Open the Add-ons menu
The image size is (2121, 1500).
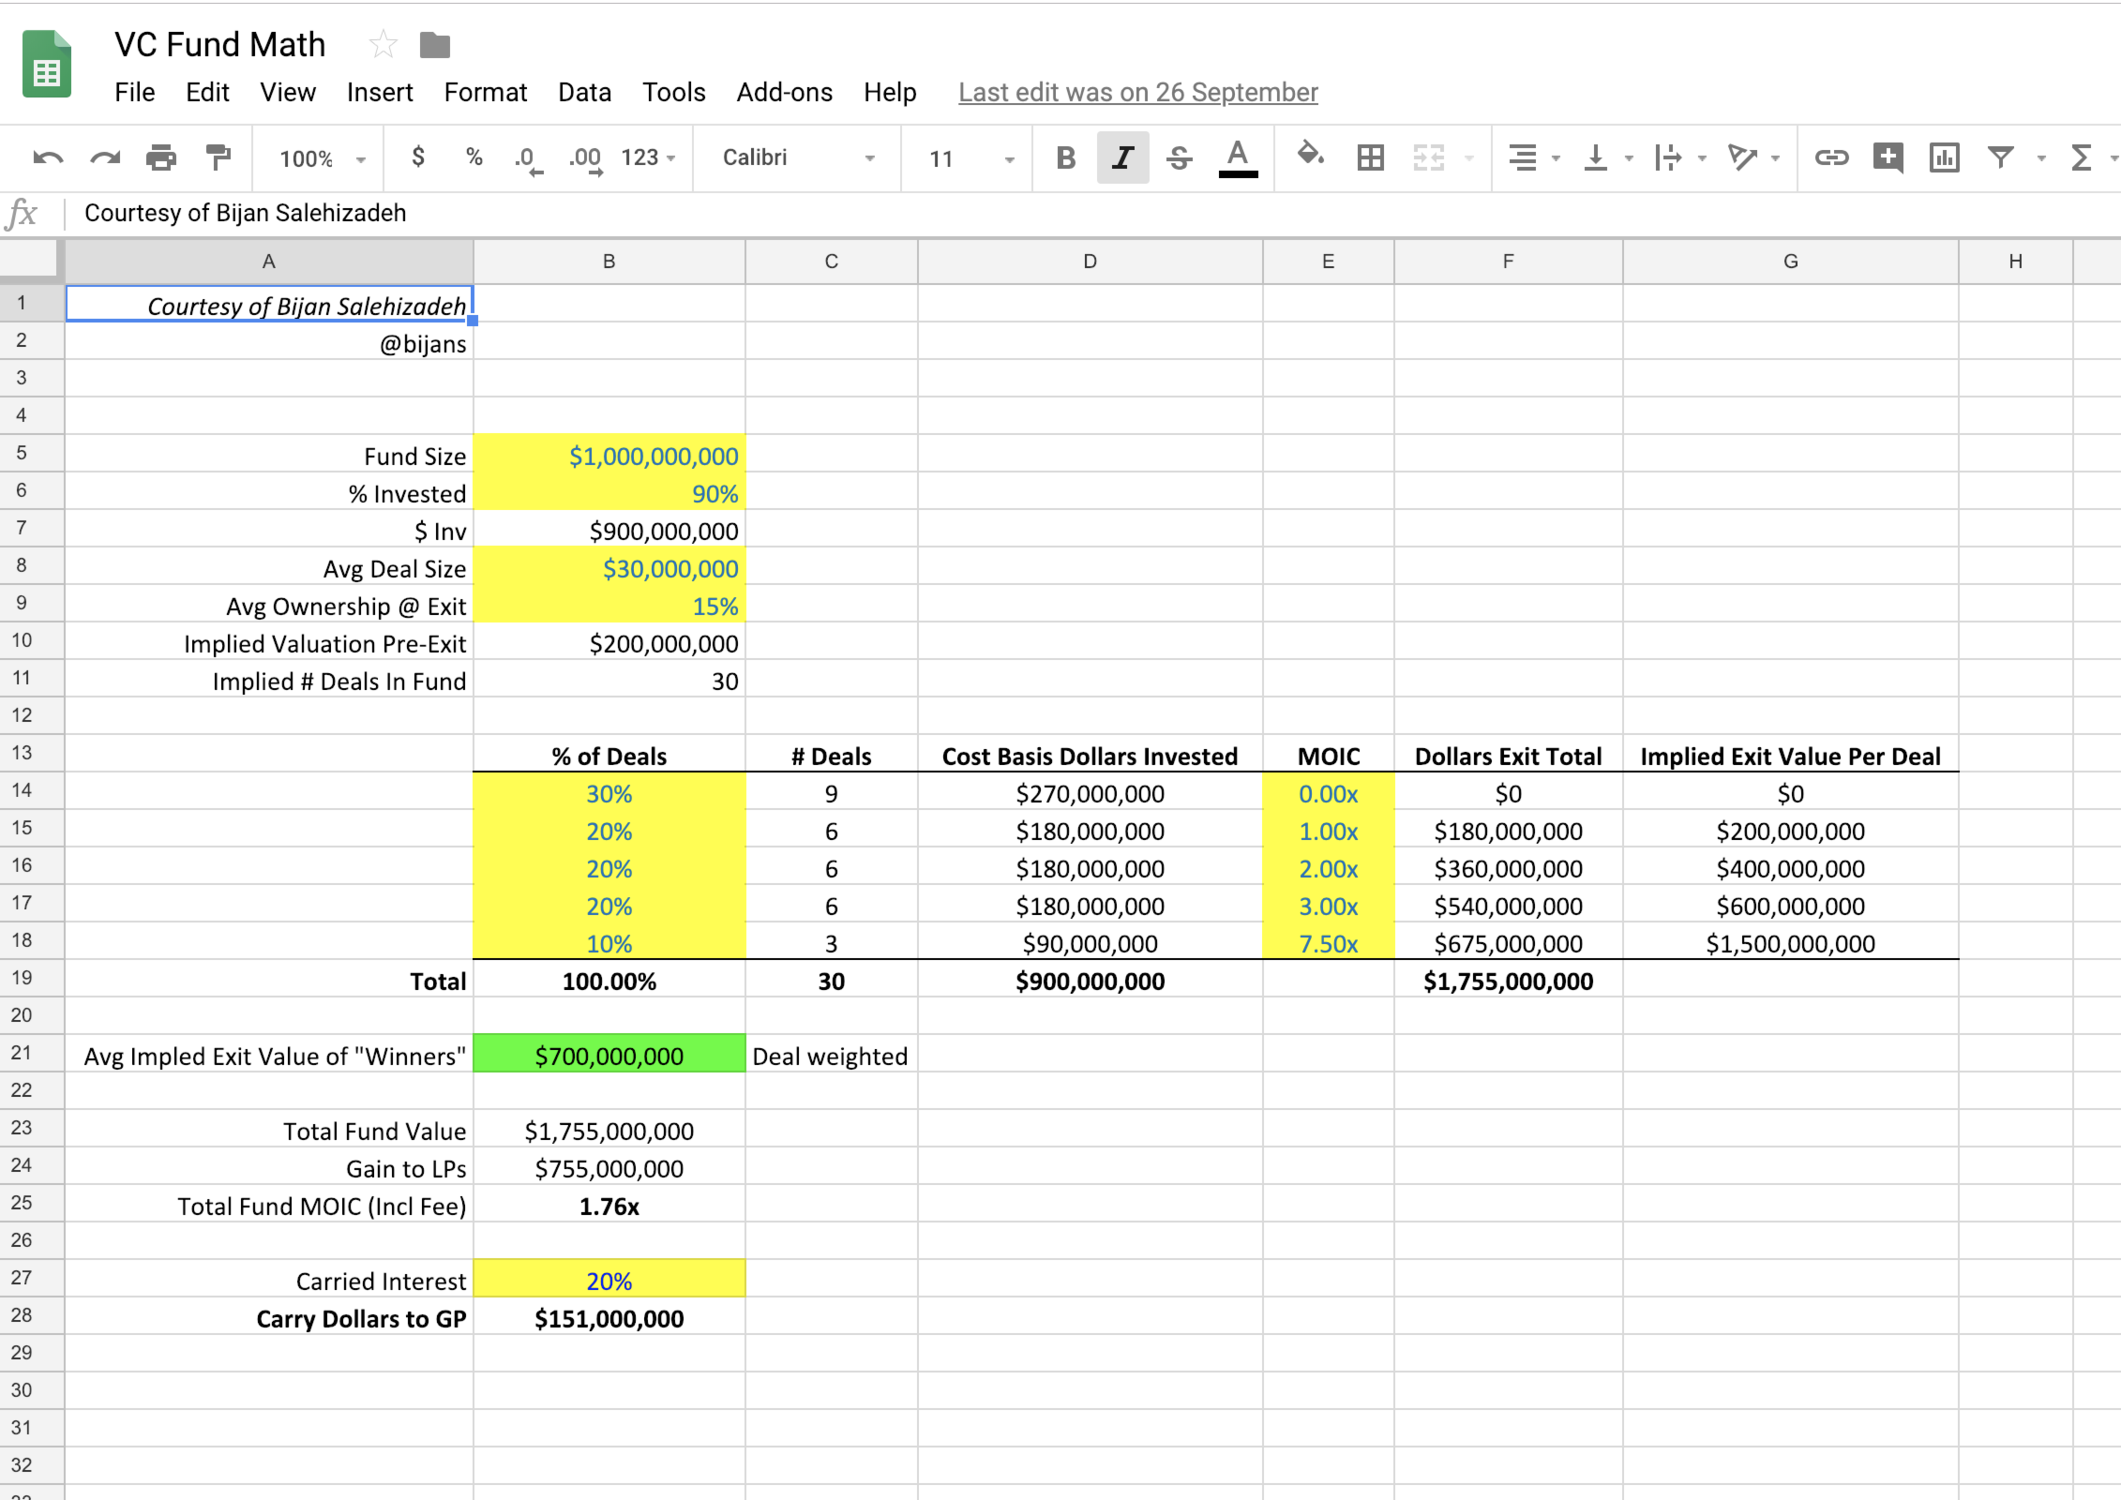pos(784,92)
